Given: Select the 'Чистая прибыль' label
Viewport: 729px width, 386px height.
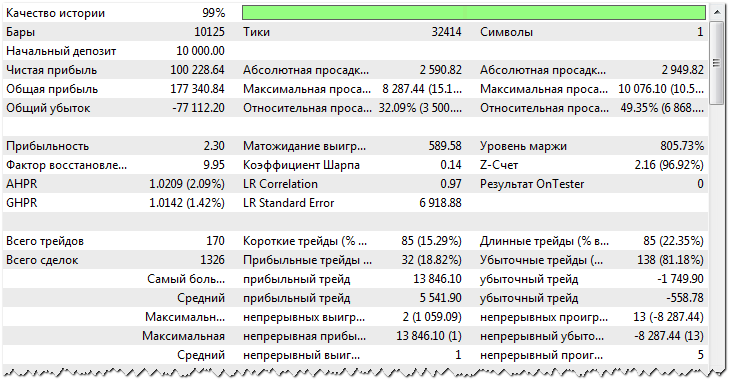Looking at the screenshot, I should tap(52, 70).
